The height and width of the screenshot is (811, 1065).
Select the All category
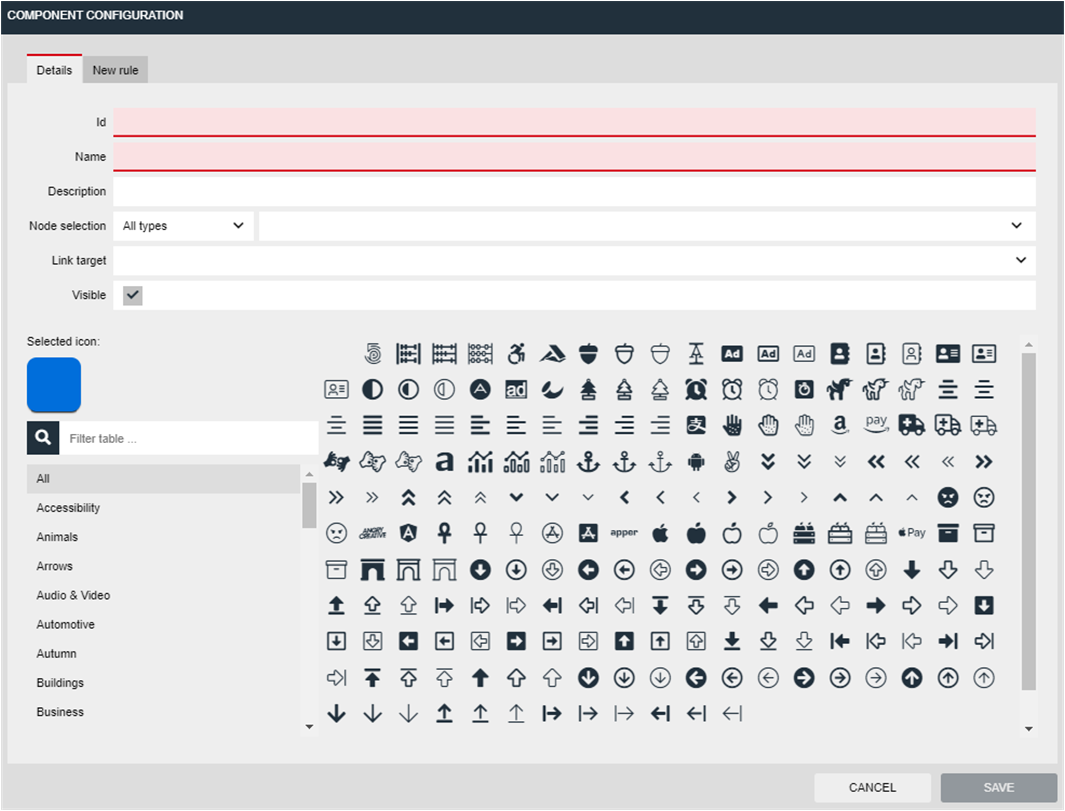[x=163, y=478]
